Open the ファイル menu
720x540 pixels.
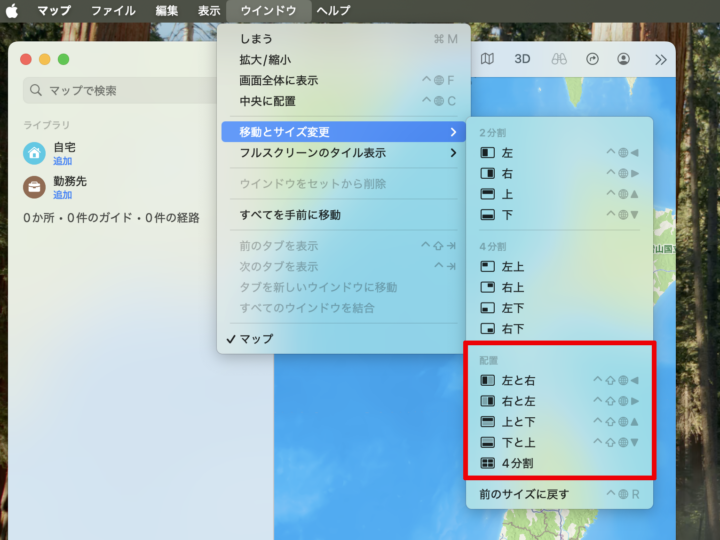click(113, 10)
